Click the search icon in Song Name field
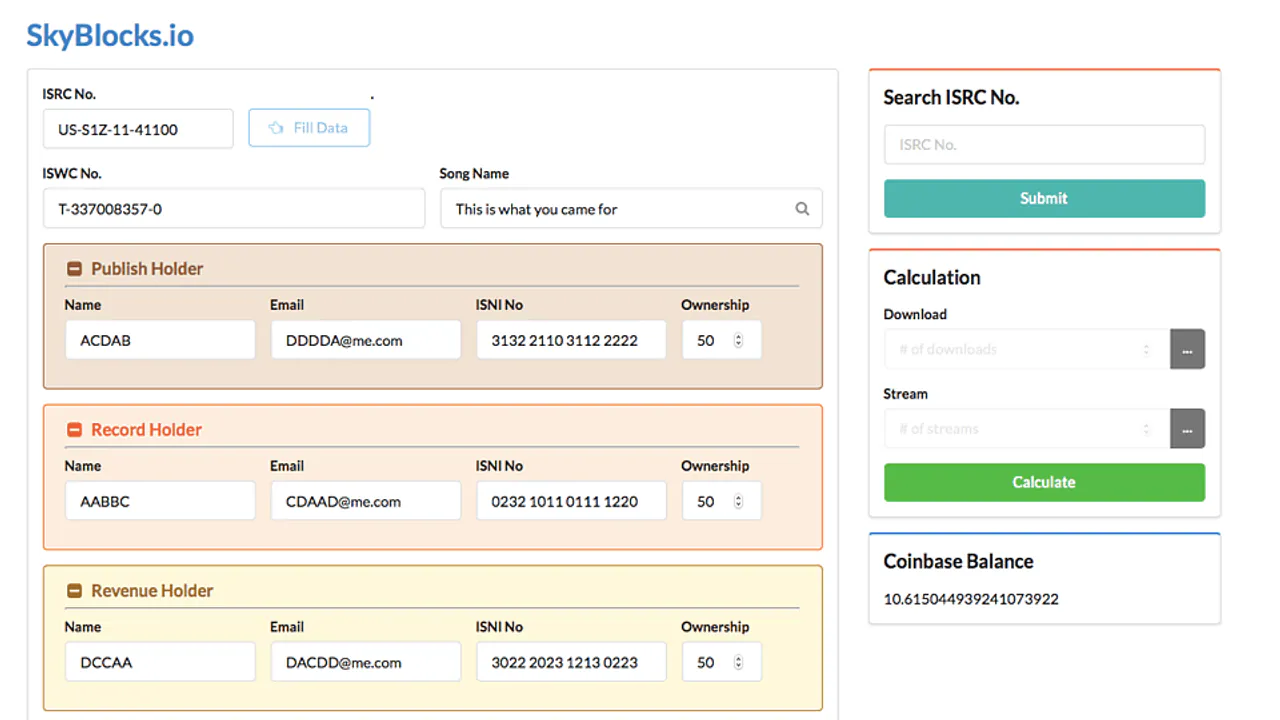Image resolution: width=1280 pixels, height=720 pixels. click(x=802, y=209)
